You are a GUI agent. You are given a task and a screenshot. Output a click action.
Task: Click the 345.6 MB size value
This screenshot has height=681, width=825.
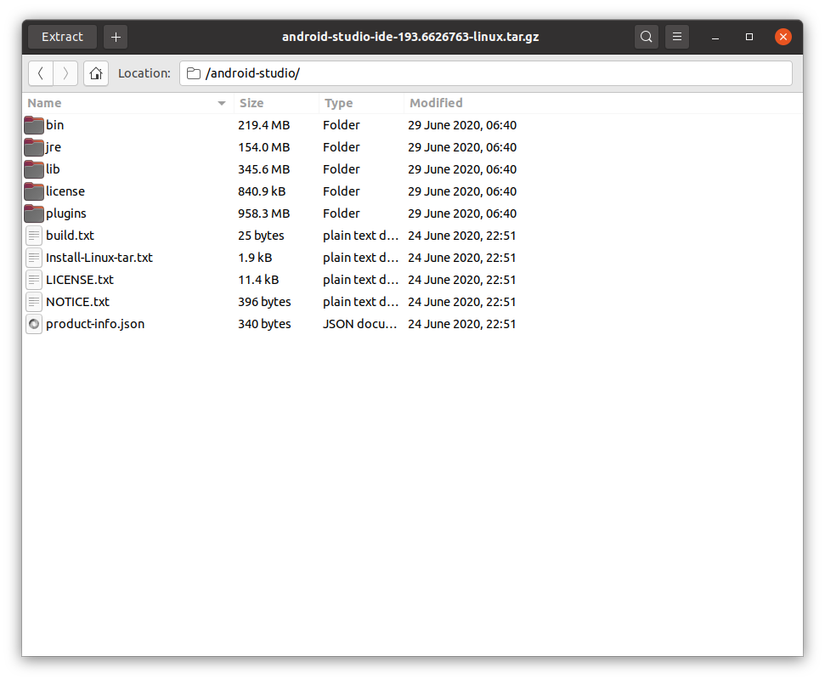tap(264, 169)
